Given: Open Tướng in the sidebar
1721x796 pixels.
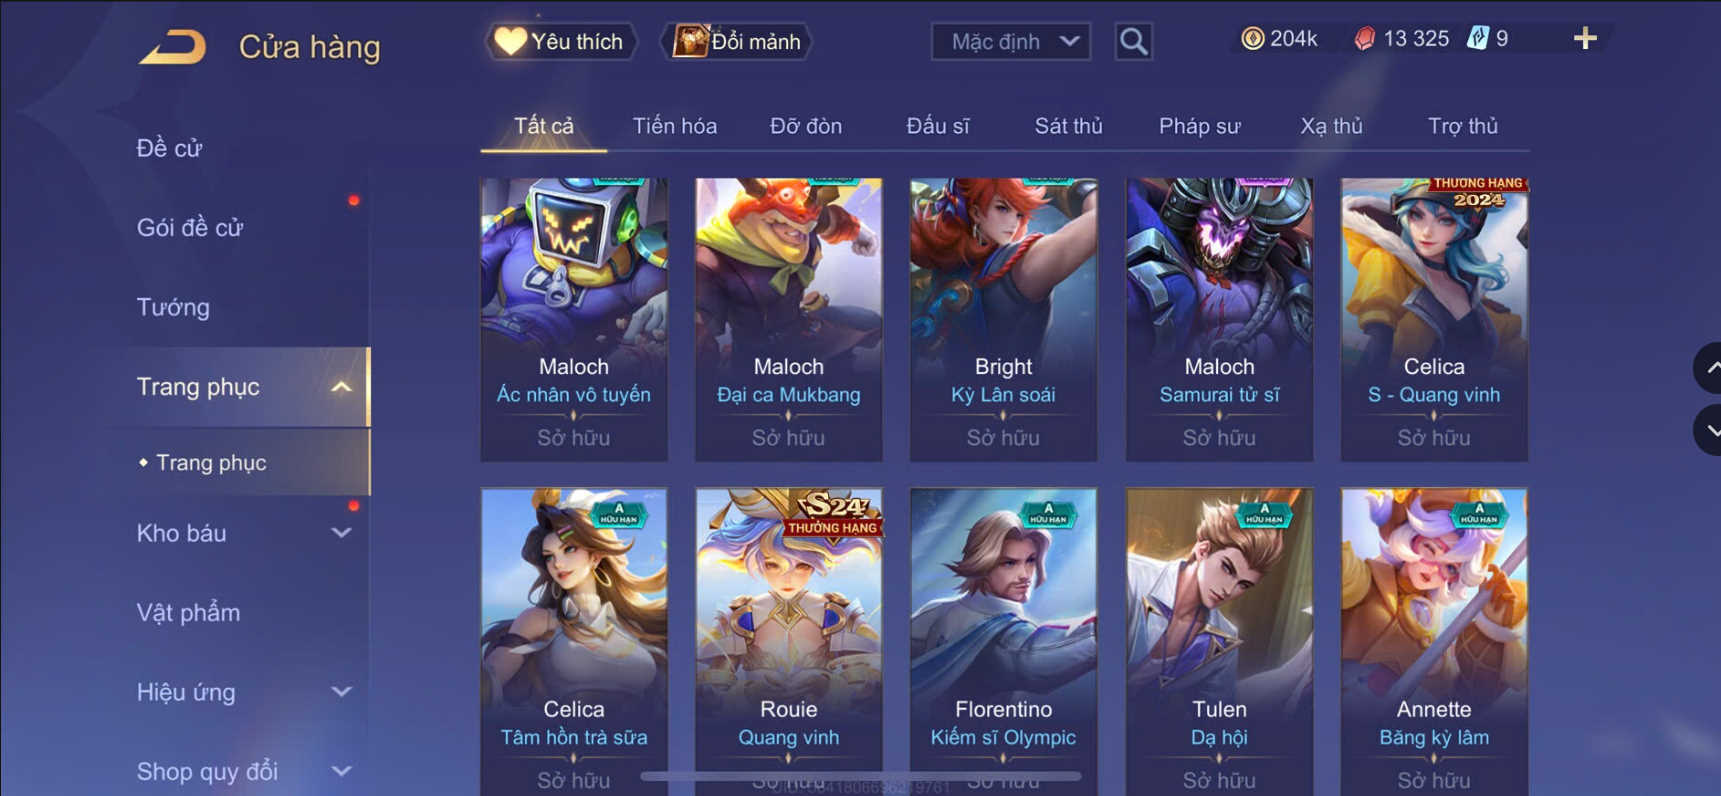Looking at the screenshot, I should [x=173, y=307].
